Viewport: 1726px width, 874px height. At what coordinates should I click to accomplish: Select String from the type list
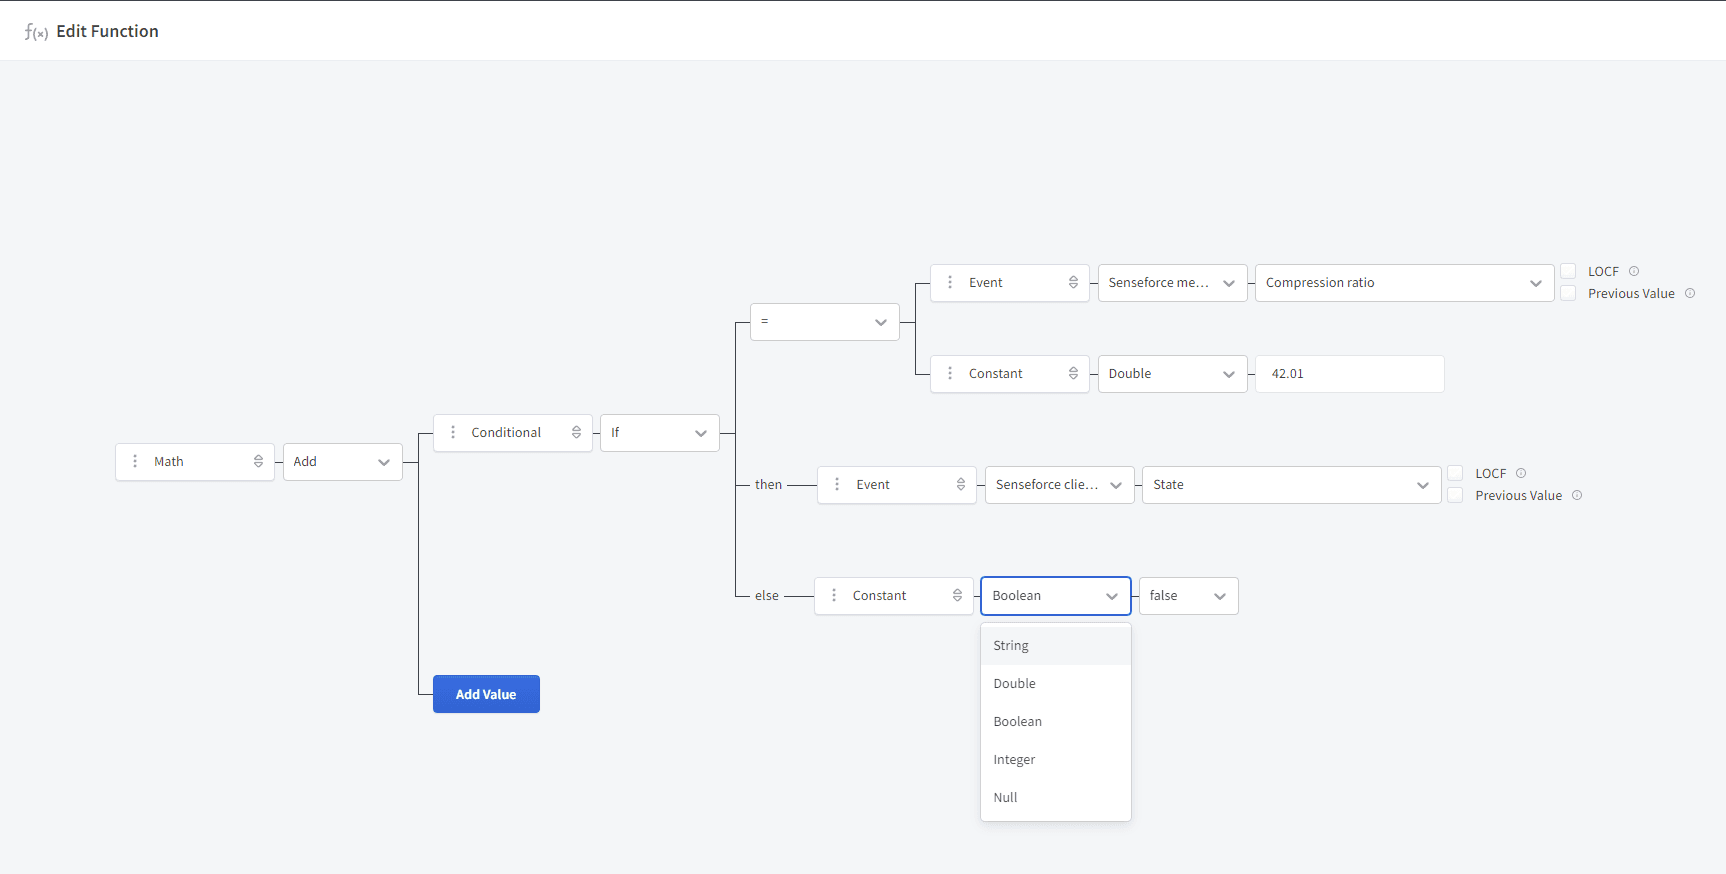[1056, 646]
